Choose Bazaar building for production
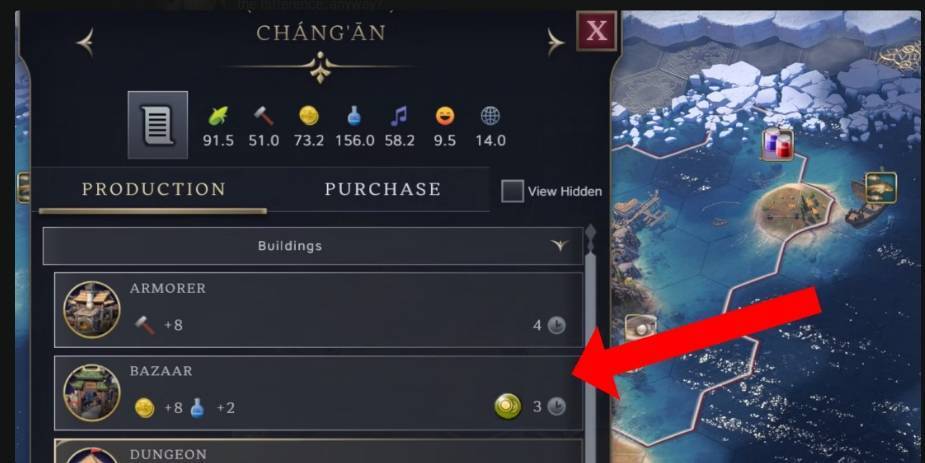This screenshot has width=925, height=463. 319,393
